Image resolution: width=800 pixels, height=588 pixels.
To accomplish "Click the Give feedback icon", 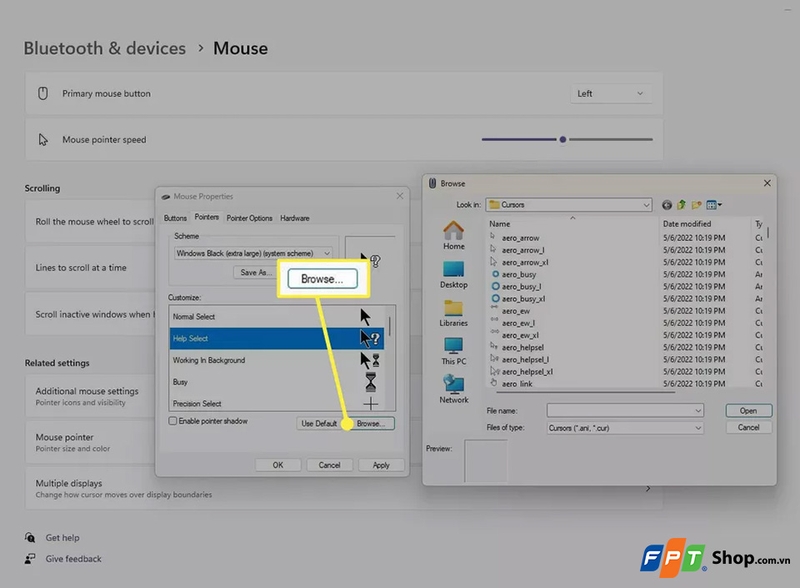I will [30, 559].
